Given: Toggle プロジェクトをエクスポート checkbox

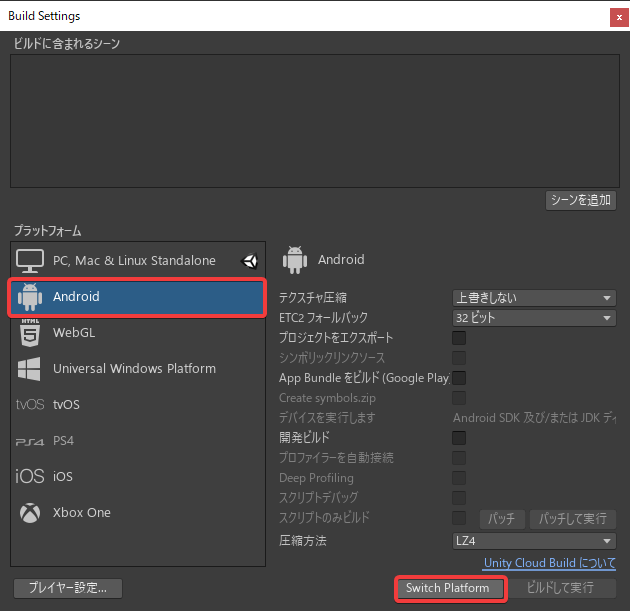Looking at the screenshot, I should point(459,338).
